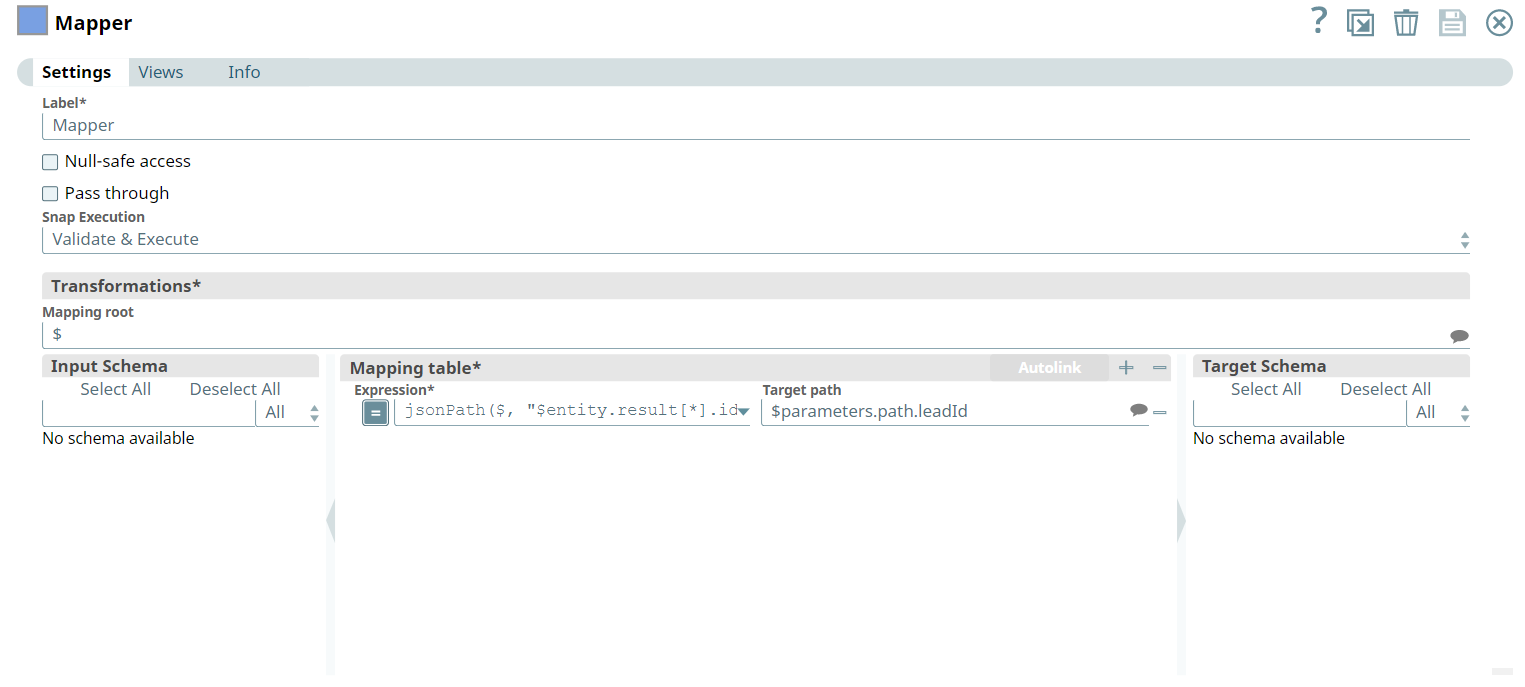Click Deselect All in Input Schema

click(235, 389)
